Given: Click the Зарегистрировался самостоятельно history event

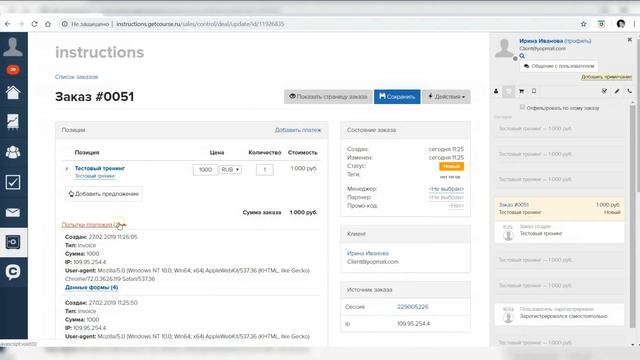Looking at the screenshot, I should (559, 314).
